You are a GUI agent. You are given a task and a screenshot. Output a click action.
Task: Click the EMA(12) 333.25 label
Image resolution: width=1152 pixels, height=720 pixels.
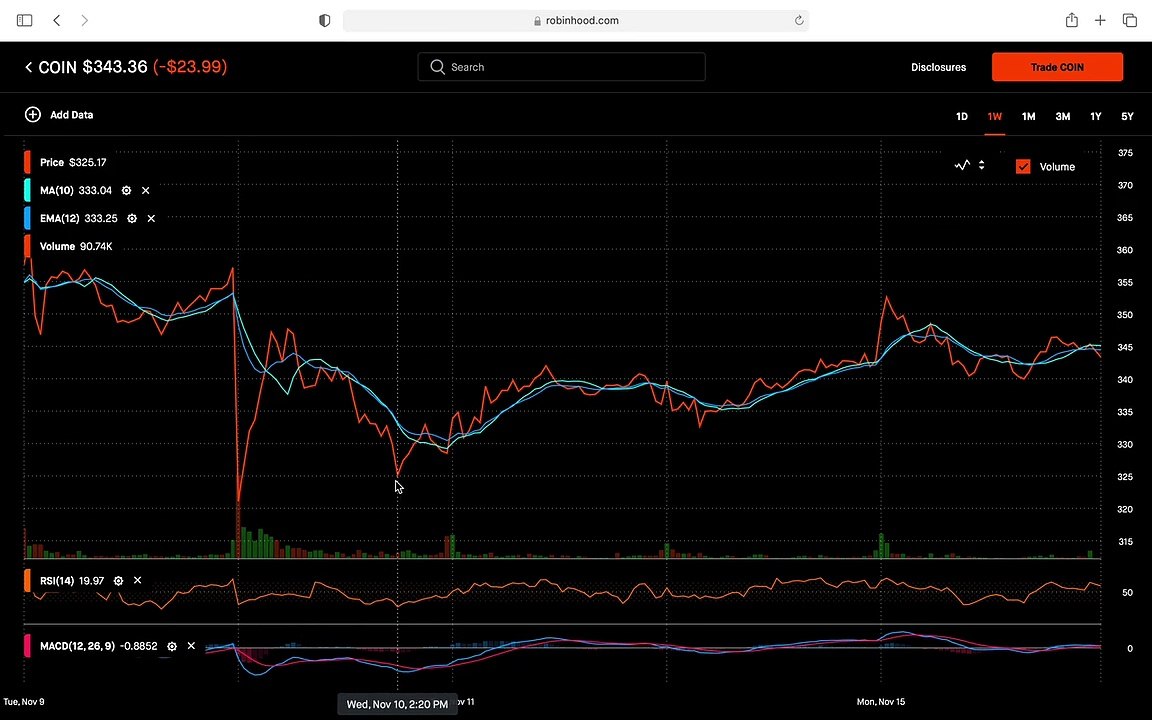[79, 218]
